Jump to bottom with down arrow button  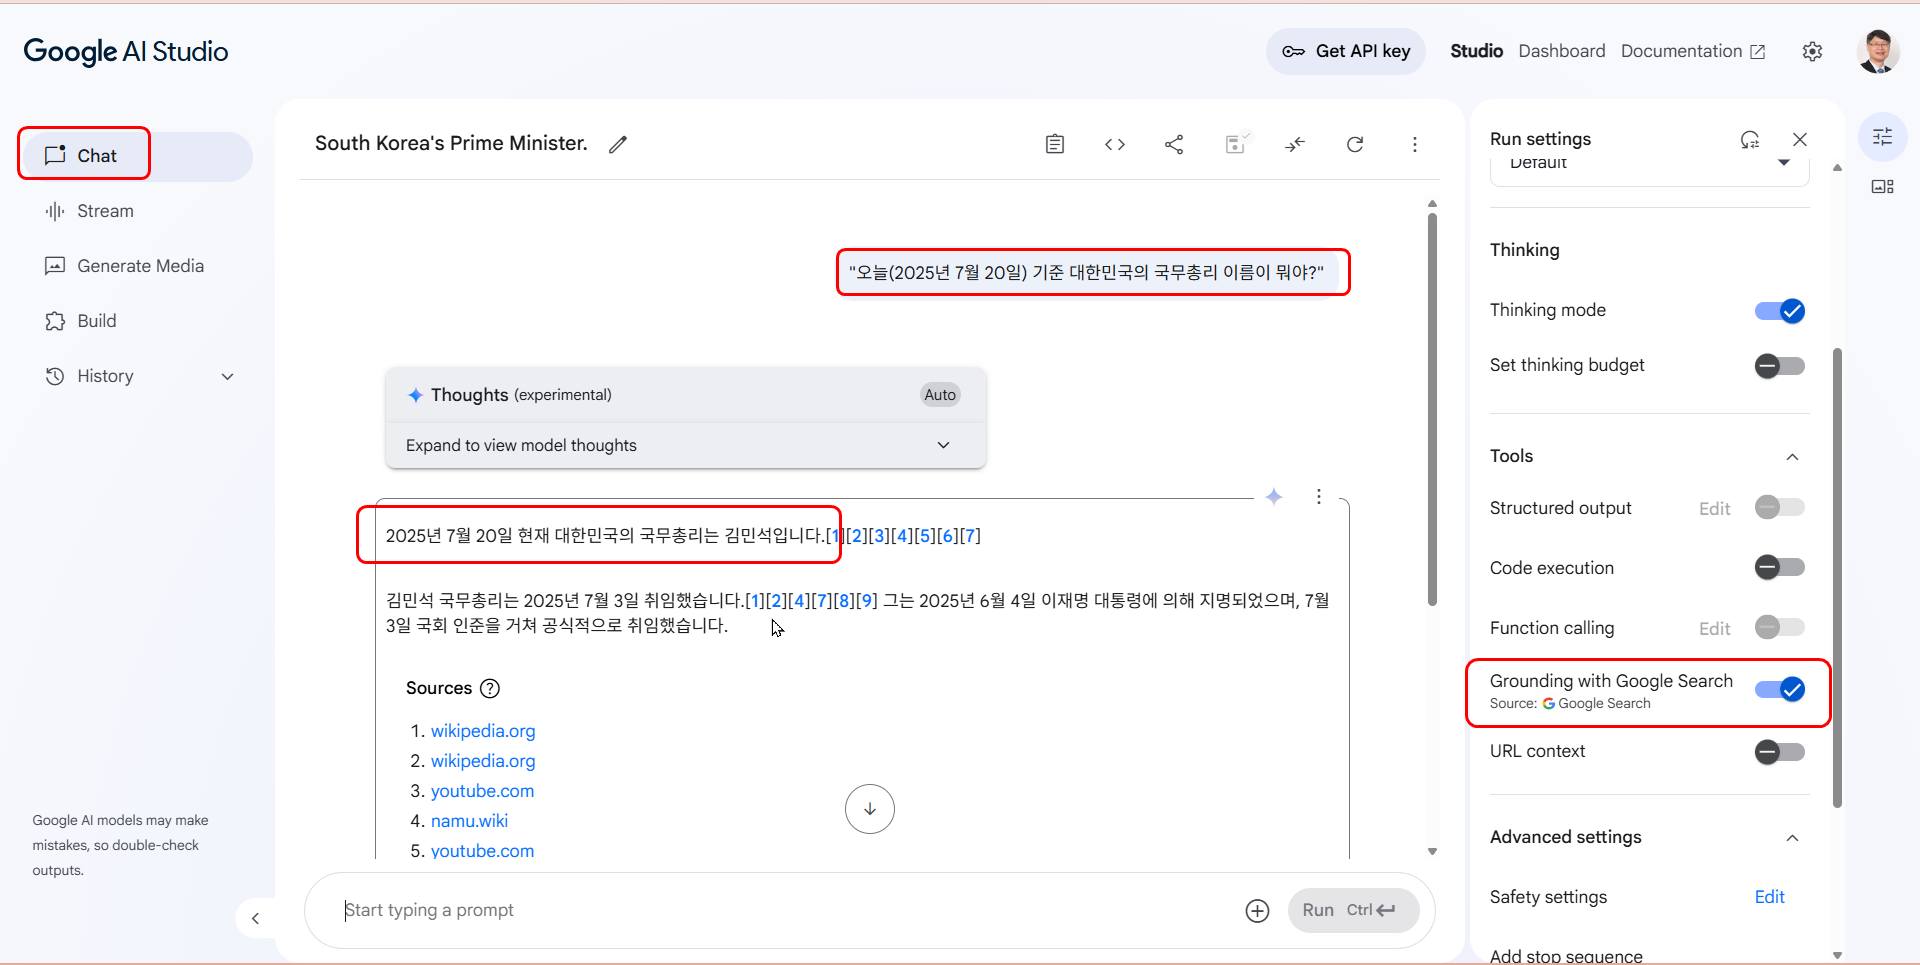point(869,809)
